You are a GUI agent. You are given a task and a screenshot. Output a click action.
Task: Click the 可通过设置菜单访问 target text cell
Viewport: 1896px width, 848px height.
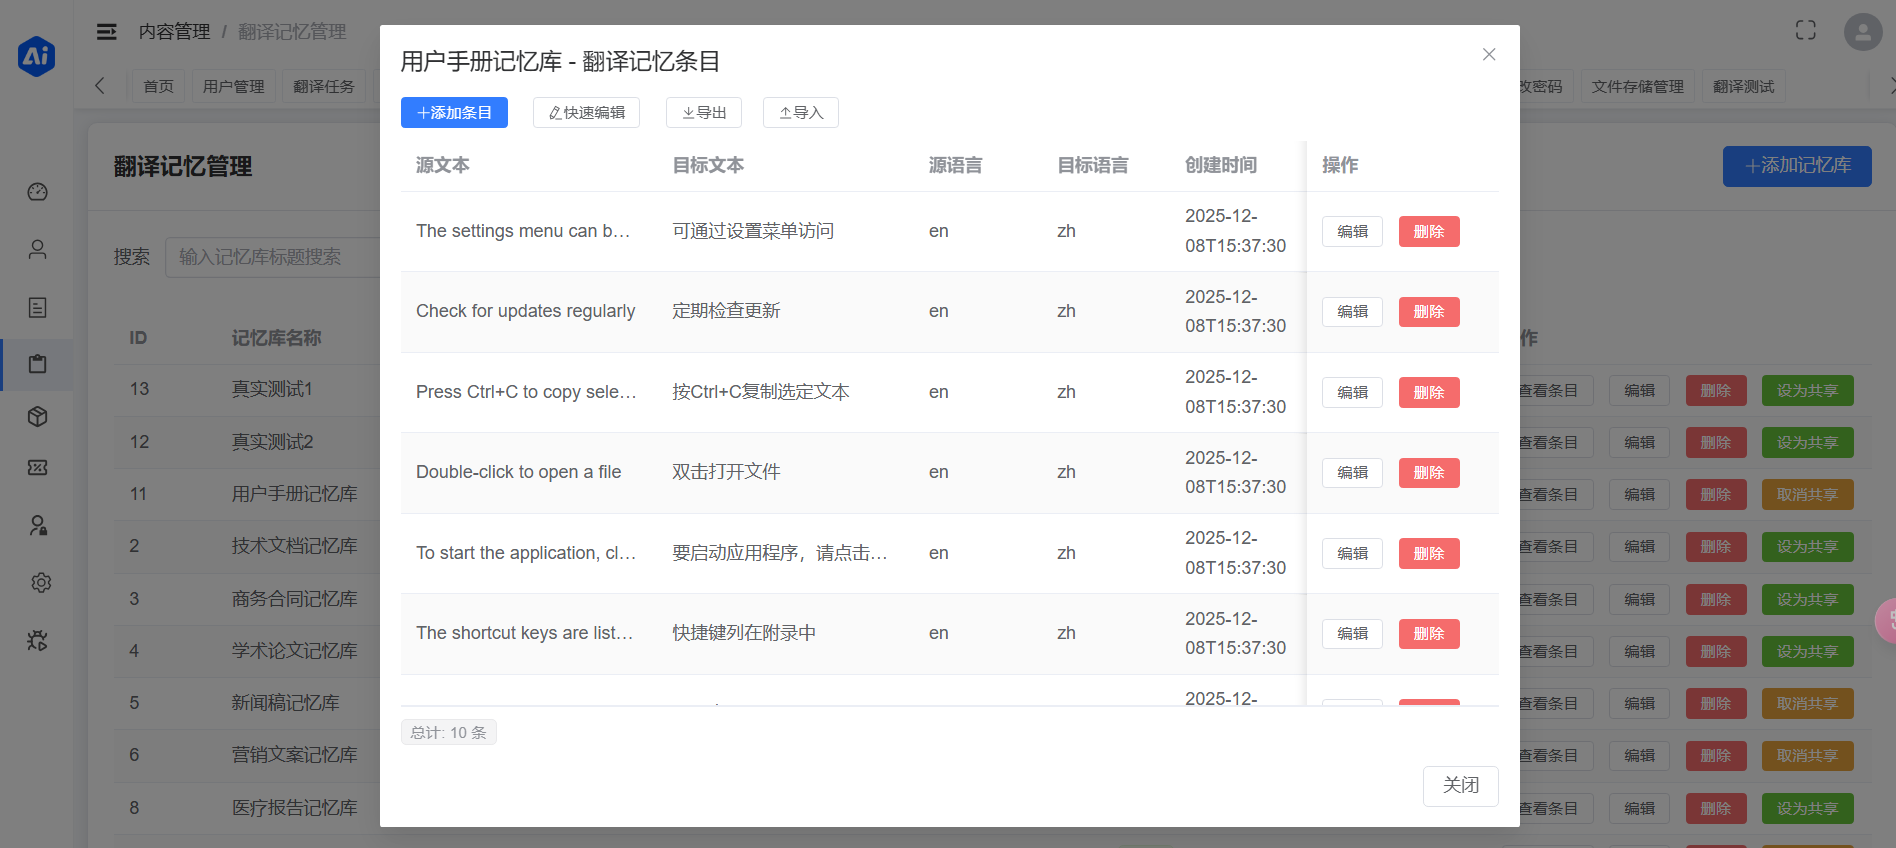753,231
